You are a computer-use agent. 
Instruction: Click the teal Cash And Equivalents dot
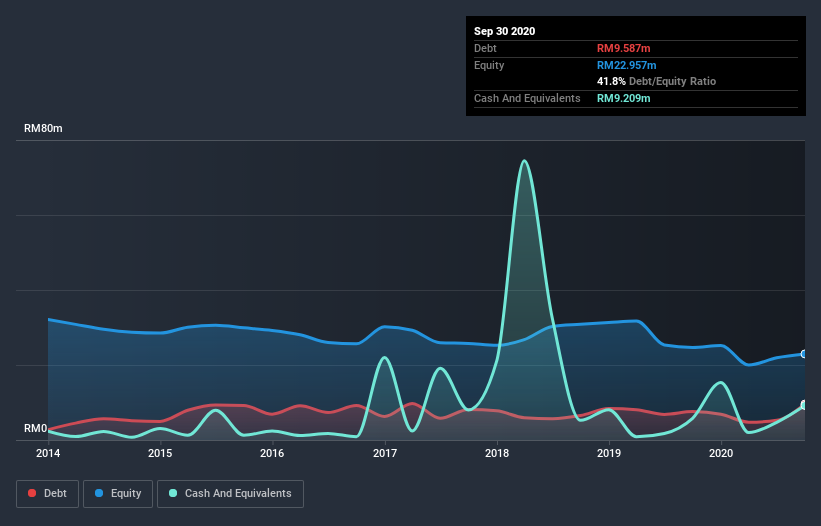tap(173, 493)
